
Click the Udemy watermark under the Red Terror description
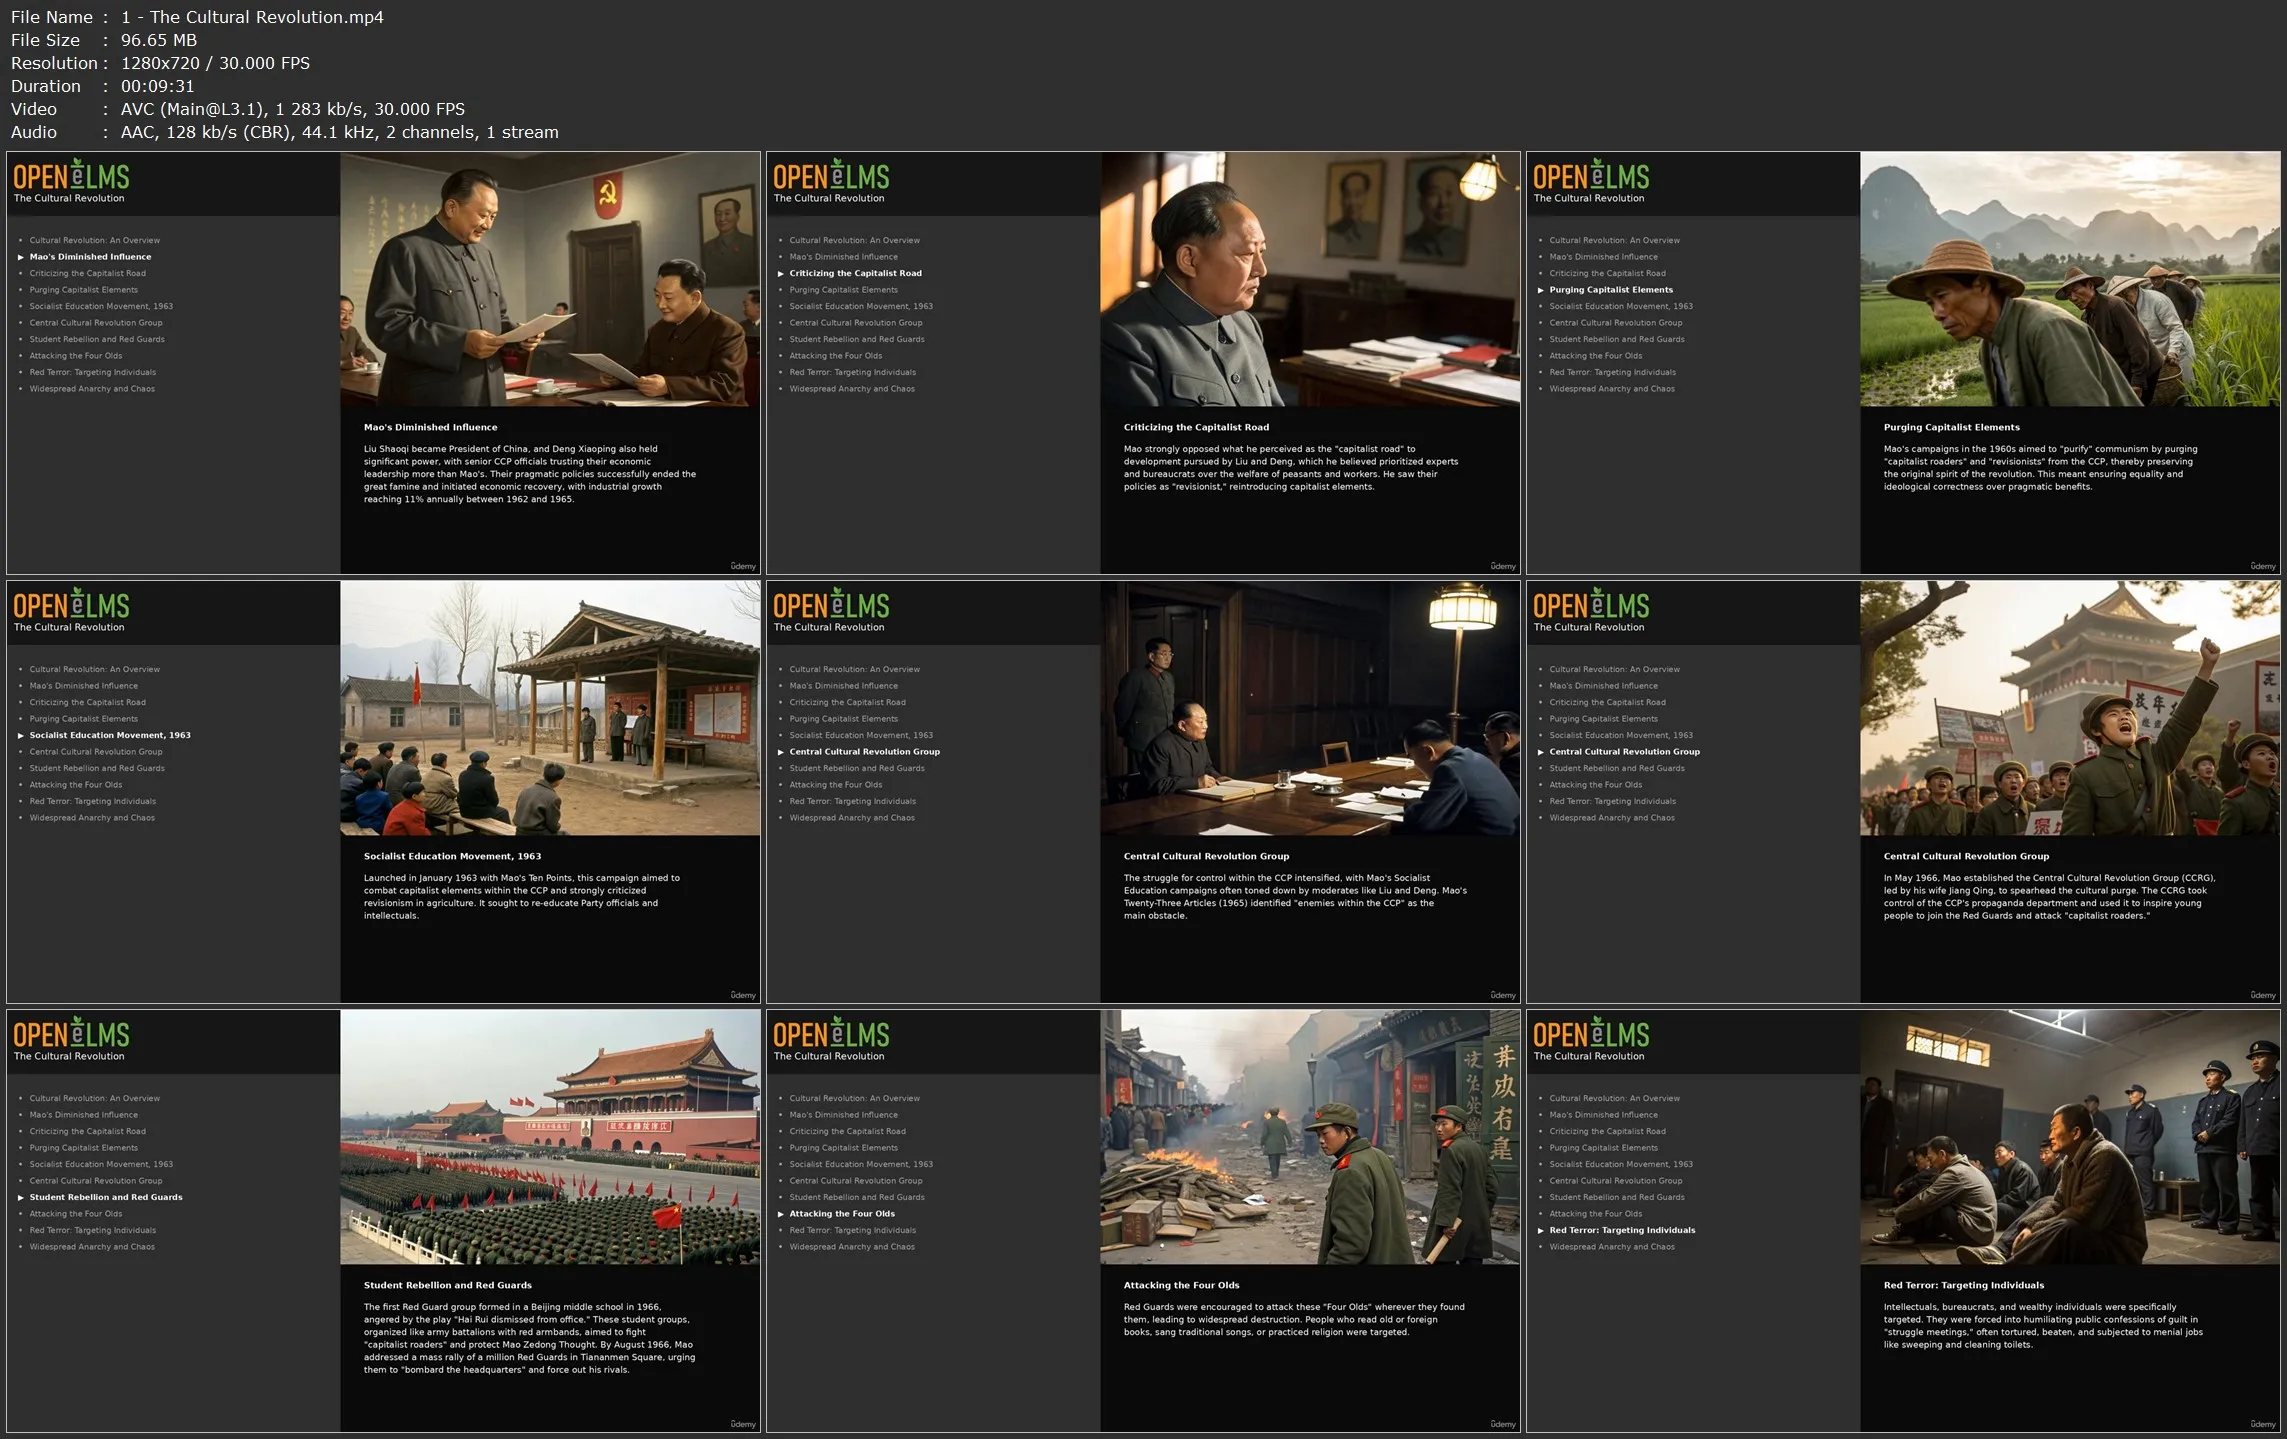[2262, 1424]
